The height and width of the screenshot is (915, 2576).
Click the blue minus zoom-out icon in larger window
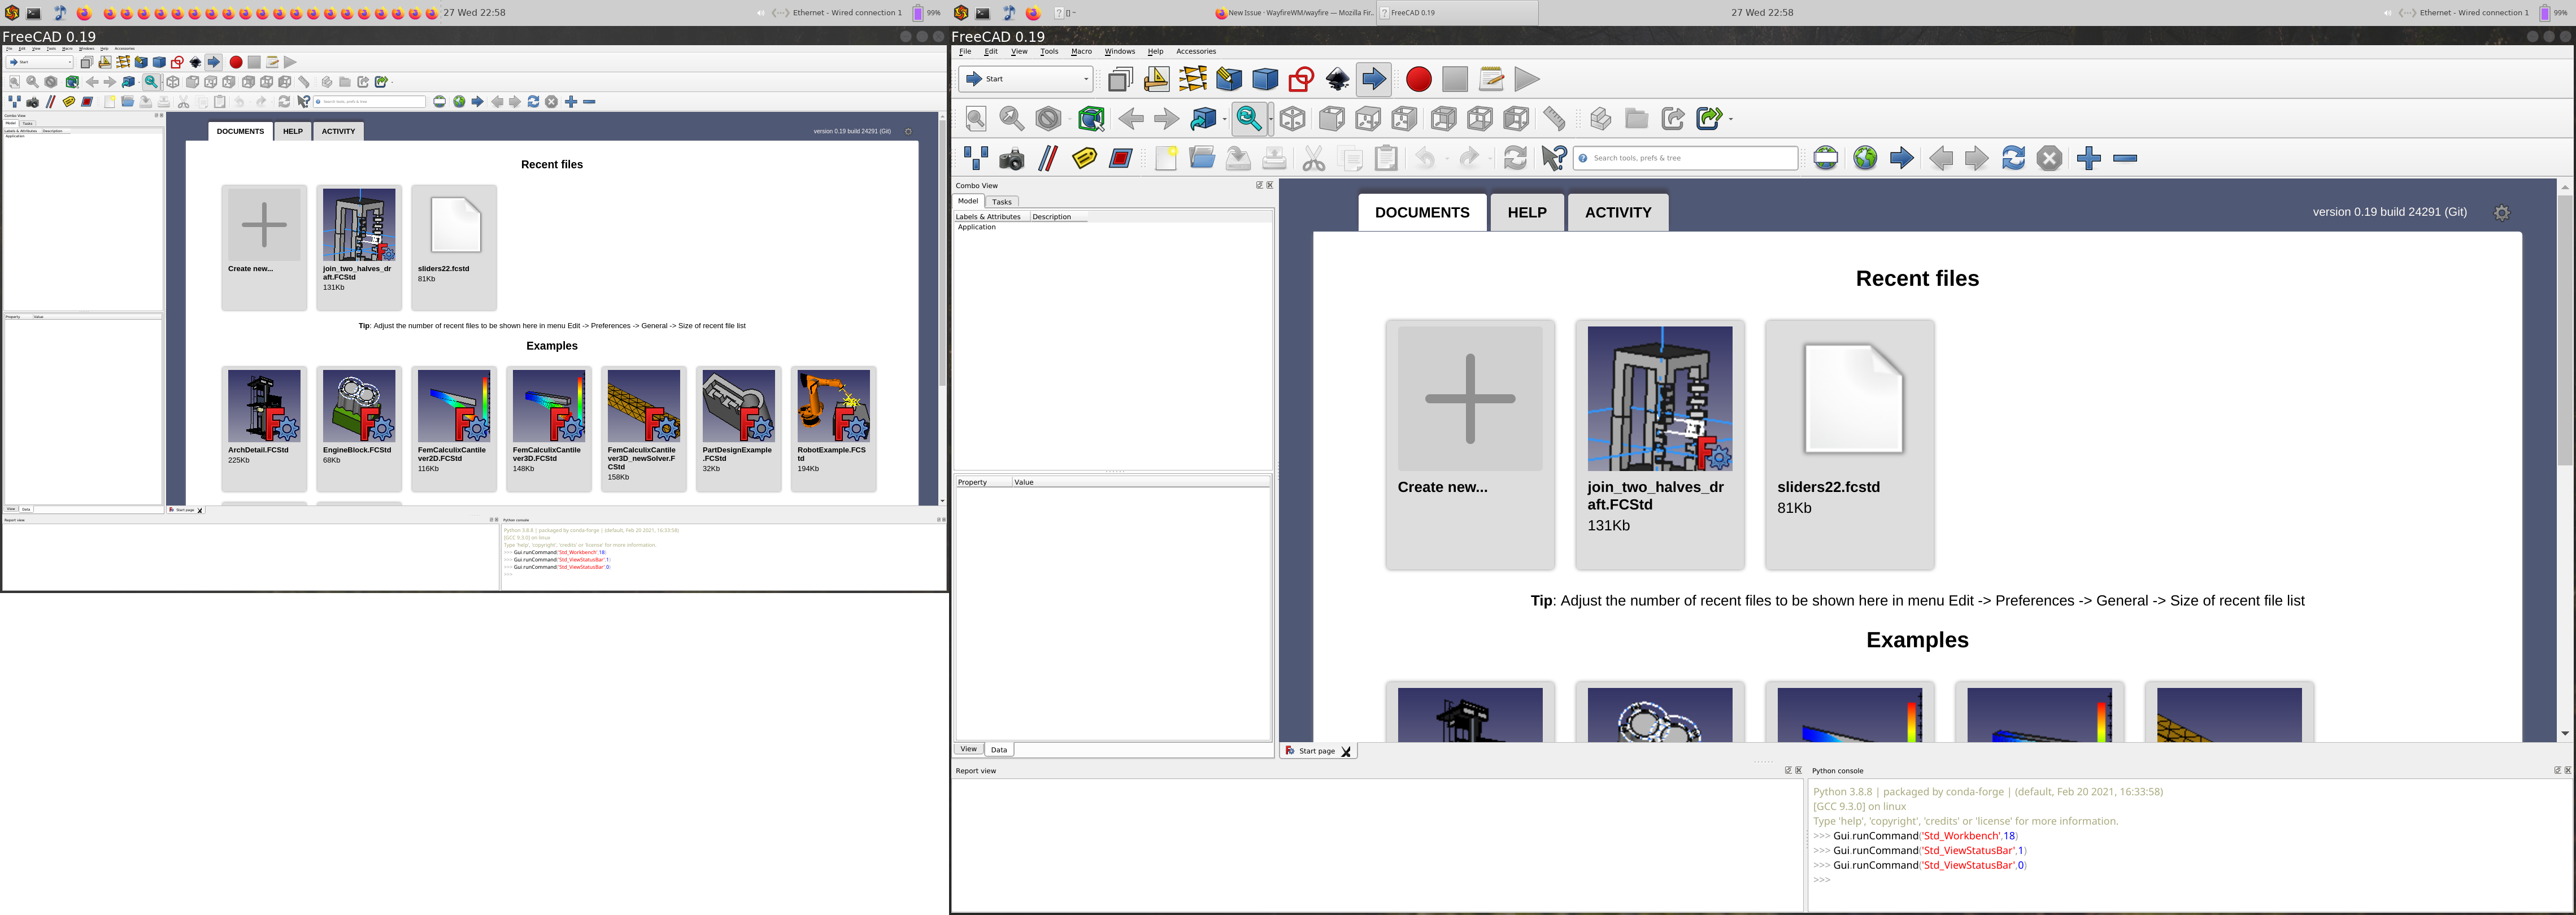(2125, 158)
